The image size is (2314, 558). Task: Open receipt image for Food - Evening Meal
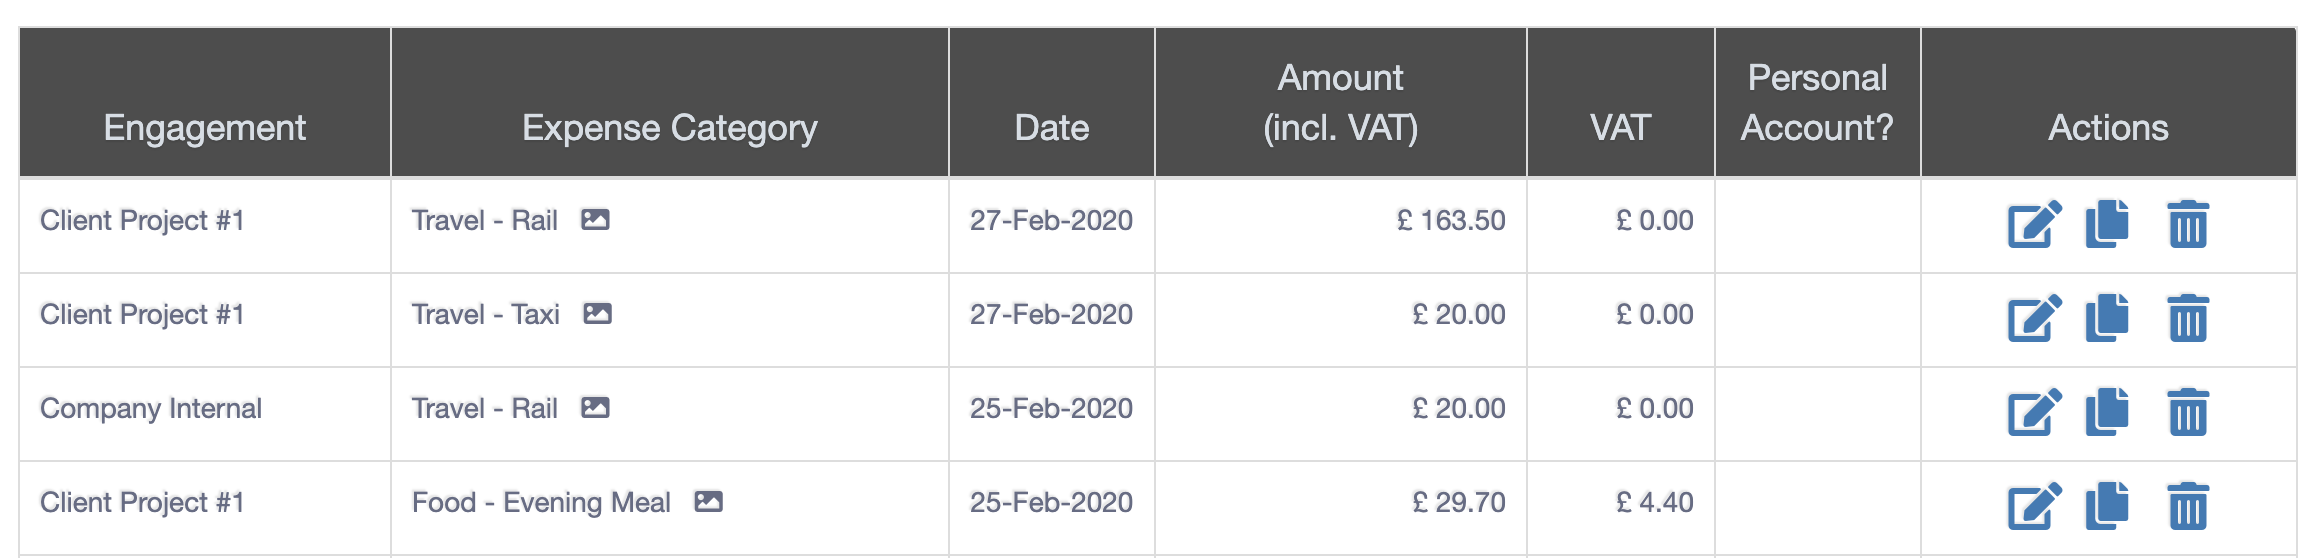[708, 502]
